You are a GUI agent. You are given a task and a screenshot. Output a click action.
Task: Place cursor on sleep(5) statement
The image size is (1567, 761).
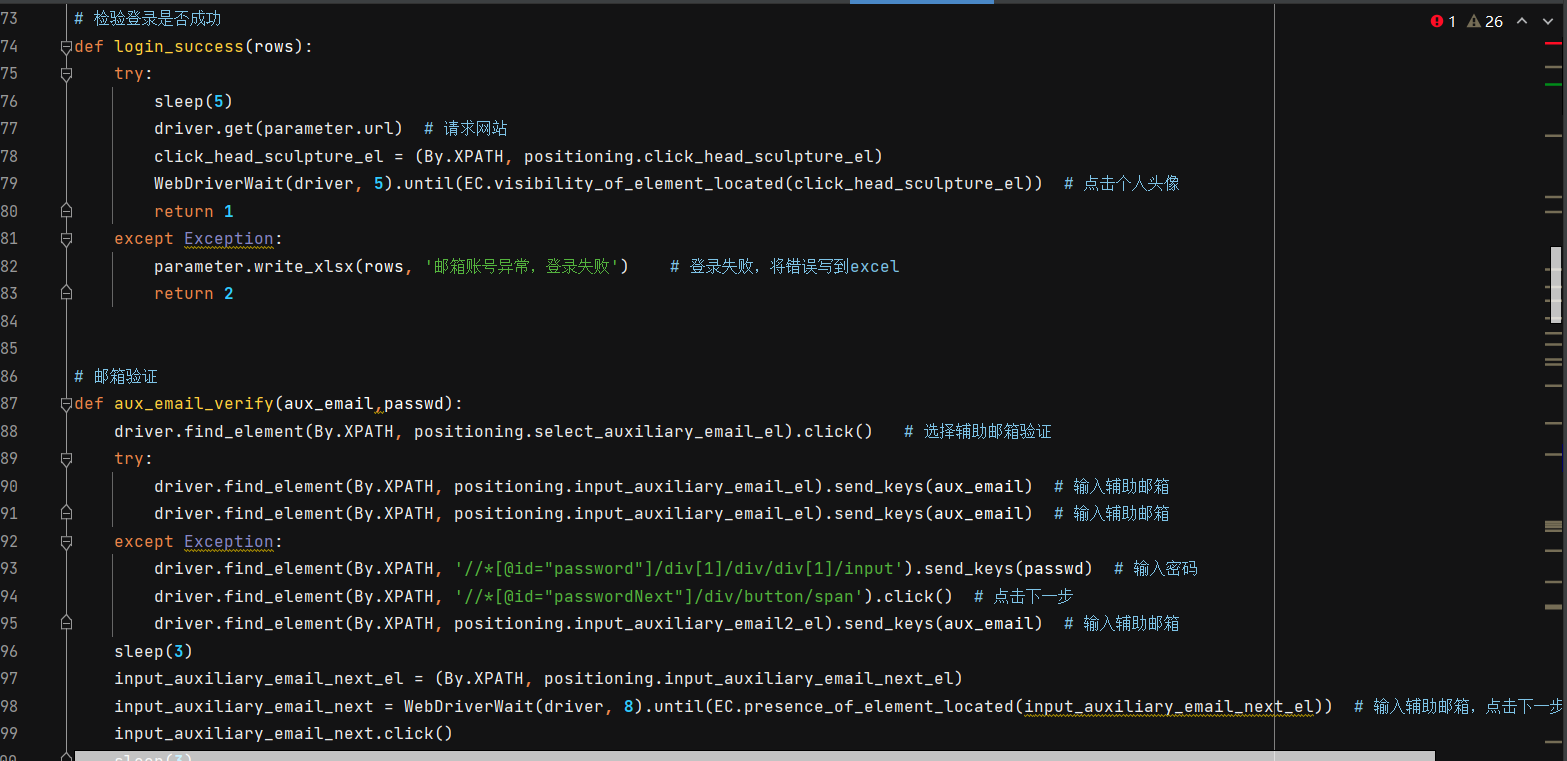(193, 101)
